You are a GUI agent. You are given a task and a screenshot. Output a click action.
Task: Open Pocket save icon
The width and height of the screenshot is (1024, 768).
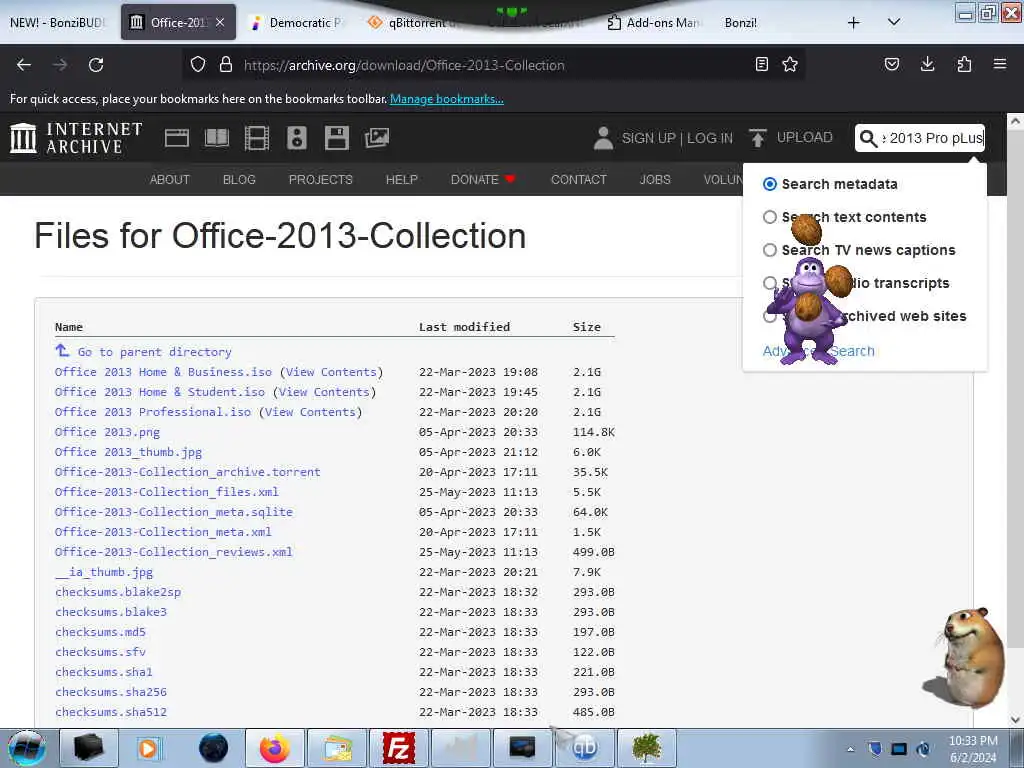(x=891, y=65)
